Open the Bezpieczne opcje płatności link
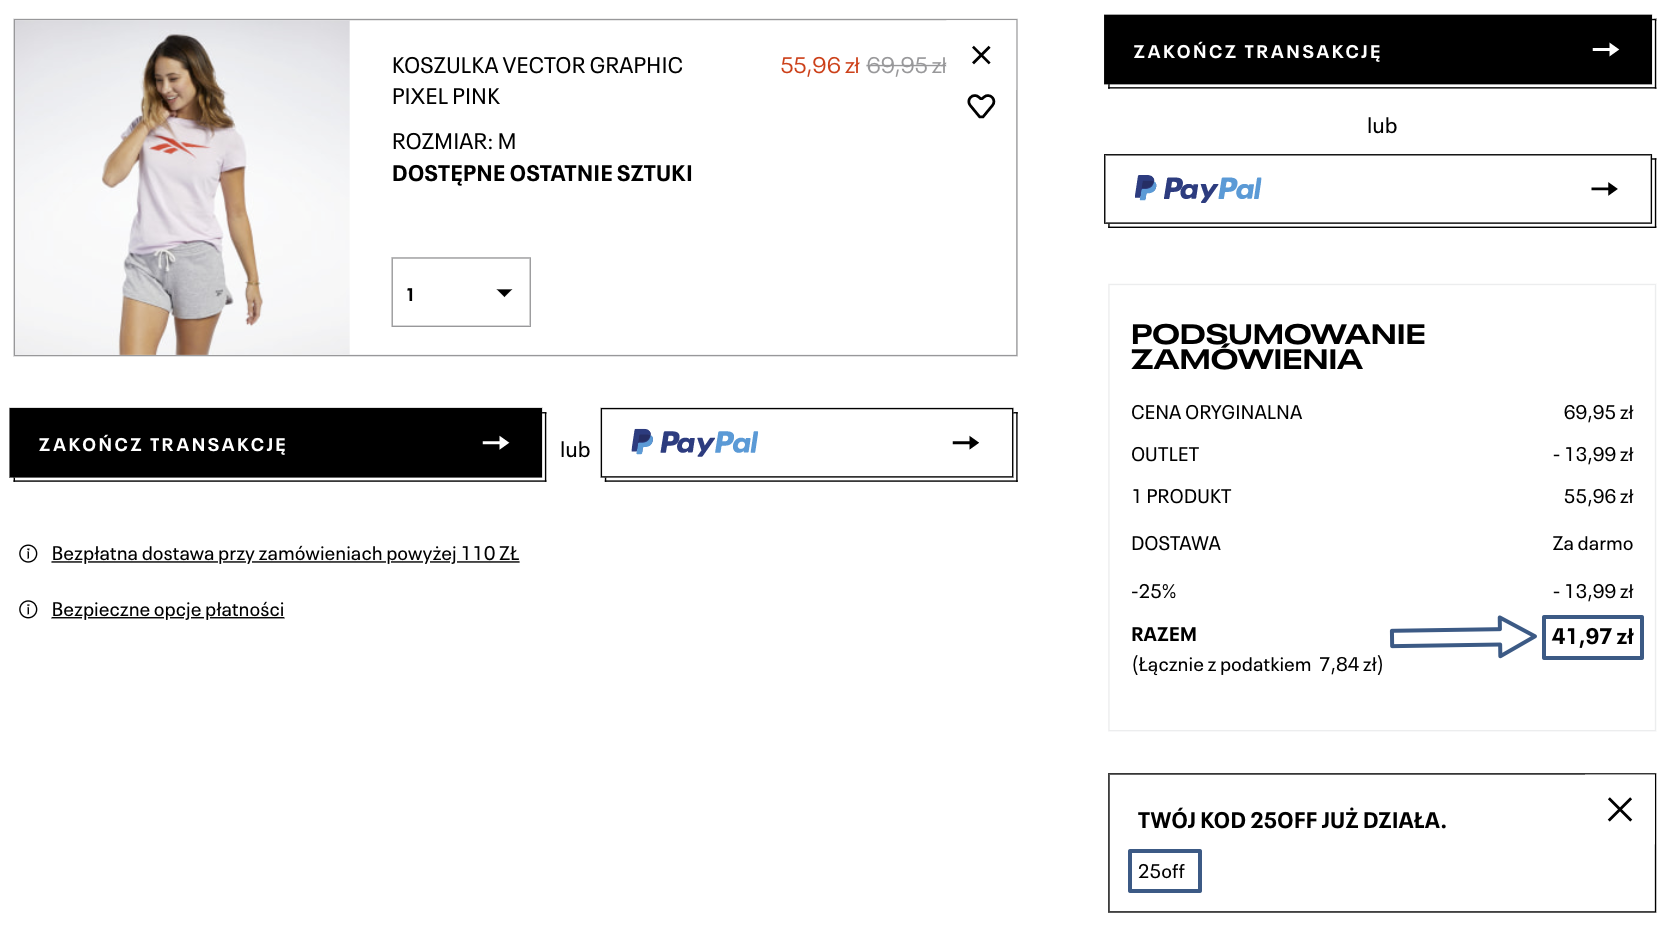Screen dimensions: 1667x926 (x=168, y=610)
